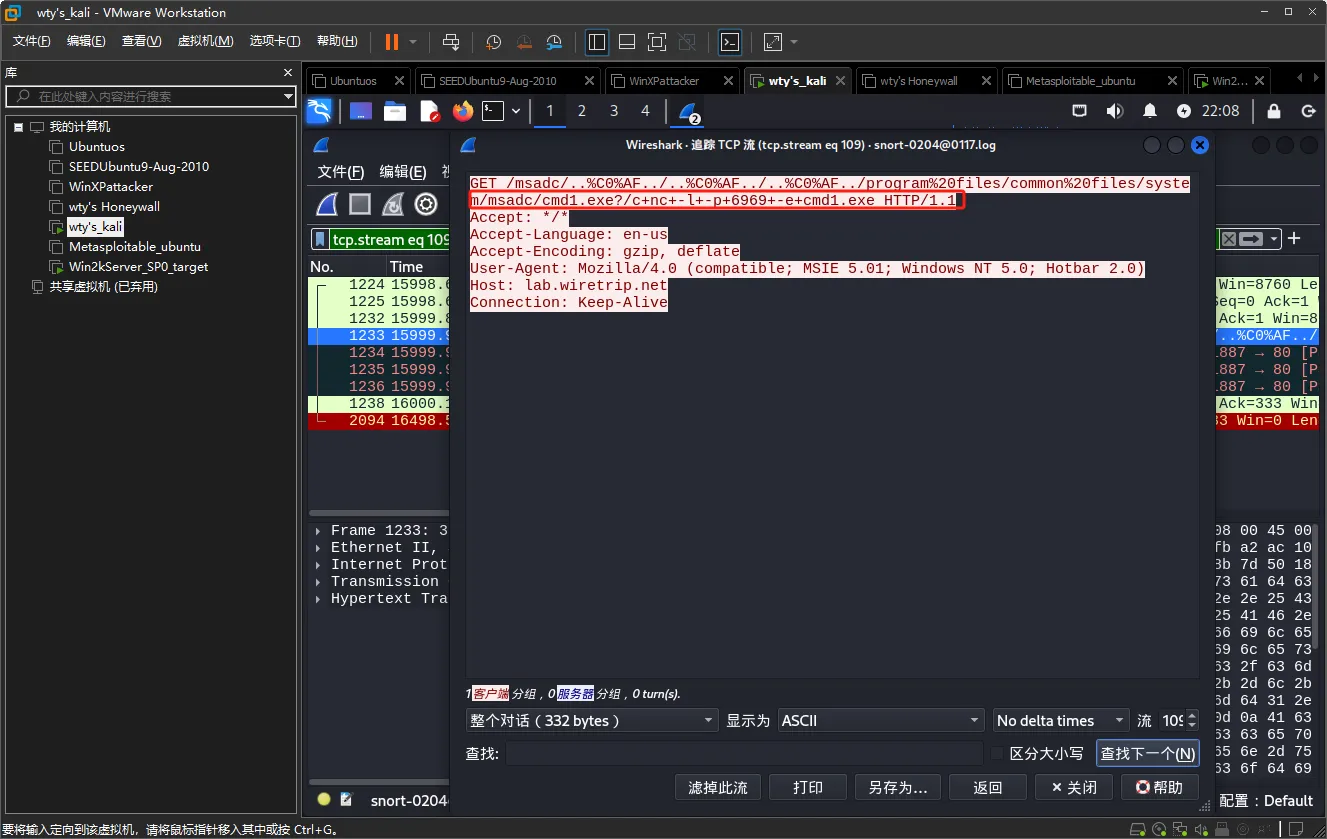The width and height of the screenshot is (1327, 839).
Task: Switch to Kali workspace 4
Action: (645, 111)
